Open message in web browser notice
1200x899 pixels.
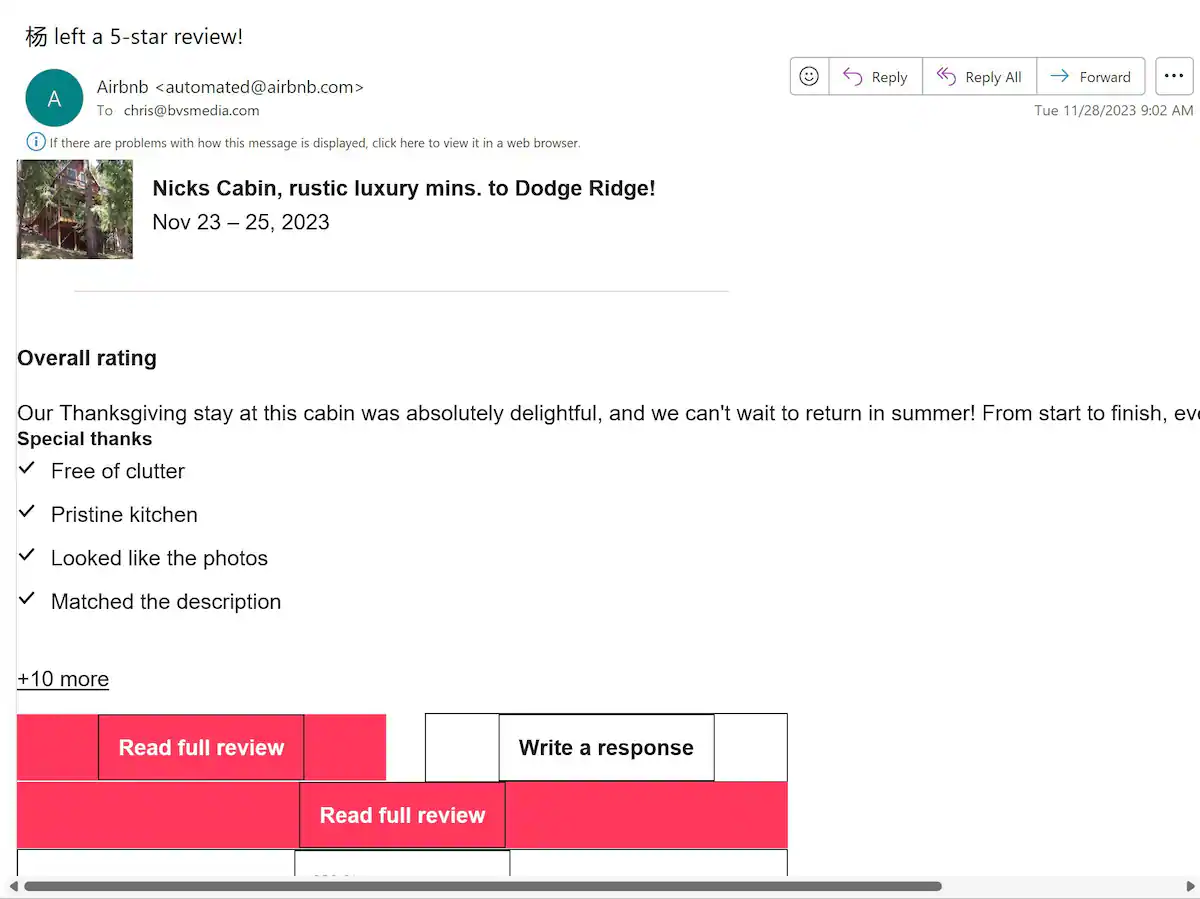pos(314,143)
